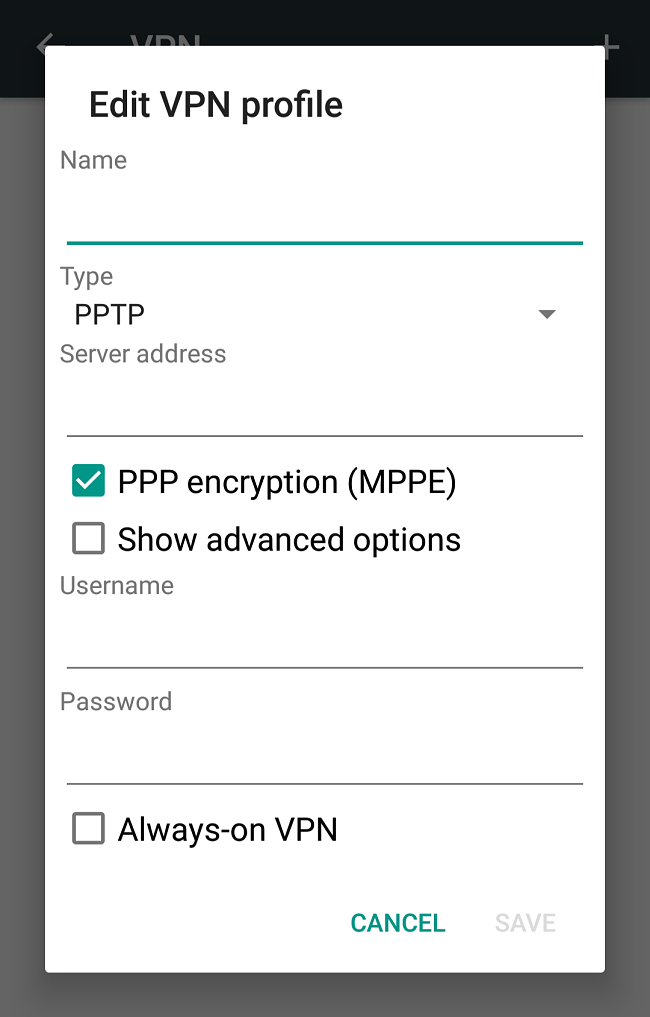Turn on Always-on VPN
650x1017 pixels.
pyautogui.click(x=88, y=828)
